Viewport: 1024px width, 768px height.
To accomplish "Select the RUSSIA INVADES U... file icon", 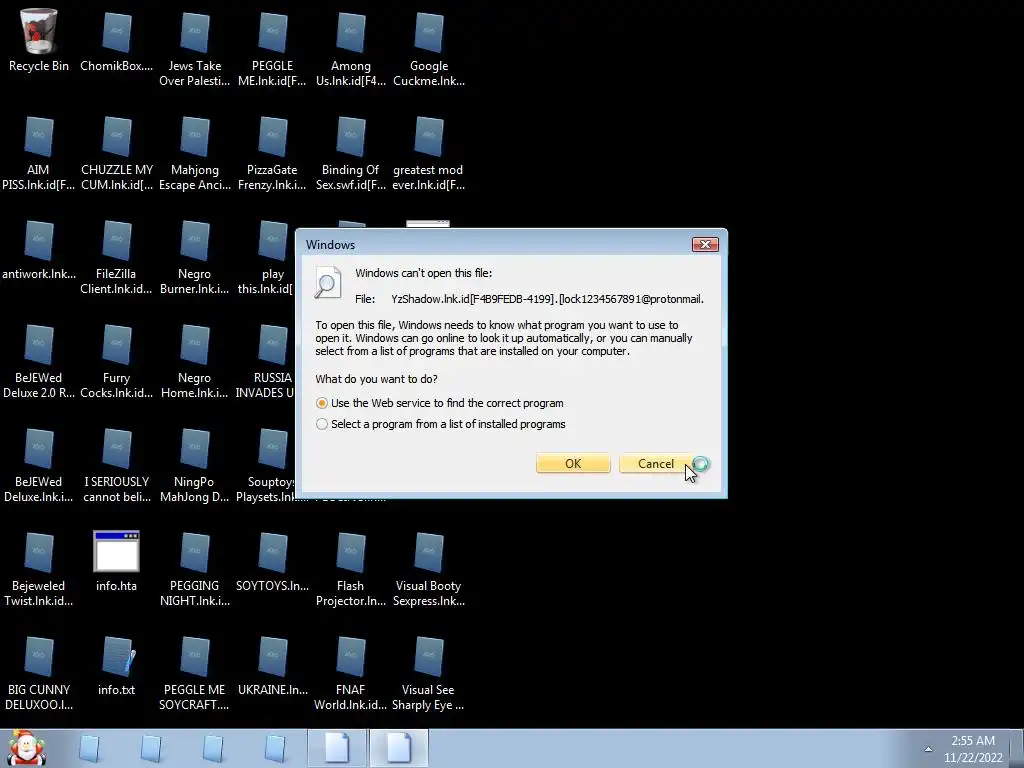I will [266, 360].
